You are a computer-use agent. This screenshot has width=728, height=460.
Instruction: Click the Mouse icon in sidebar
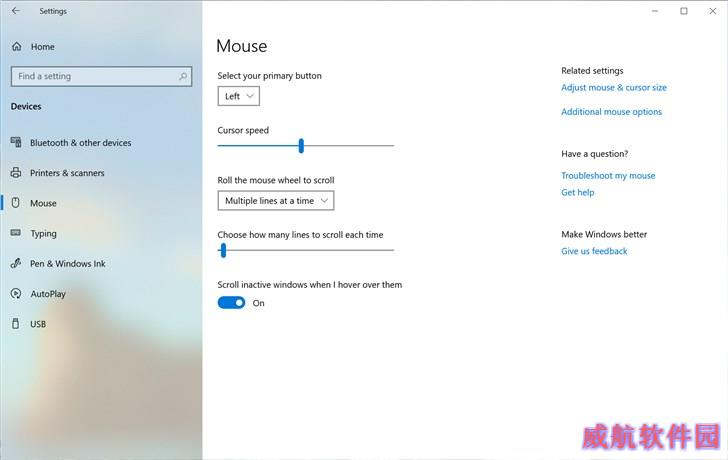coord(16,203)
